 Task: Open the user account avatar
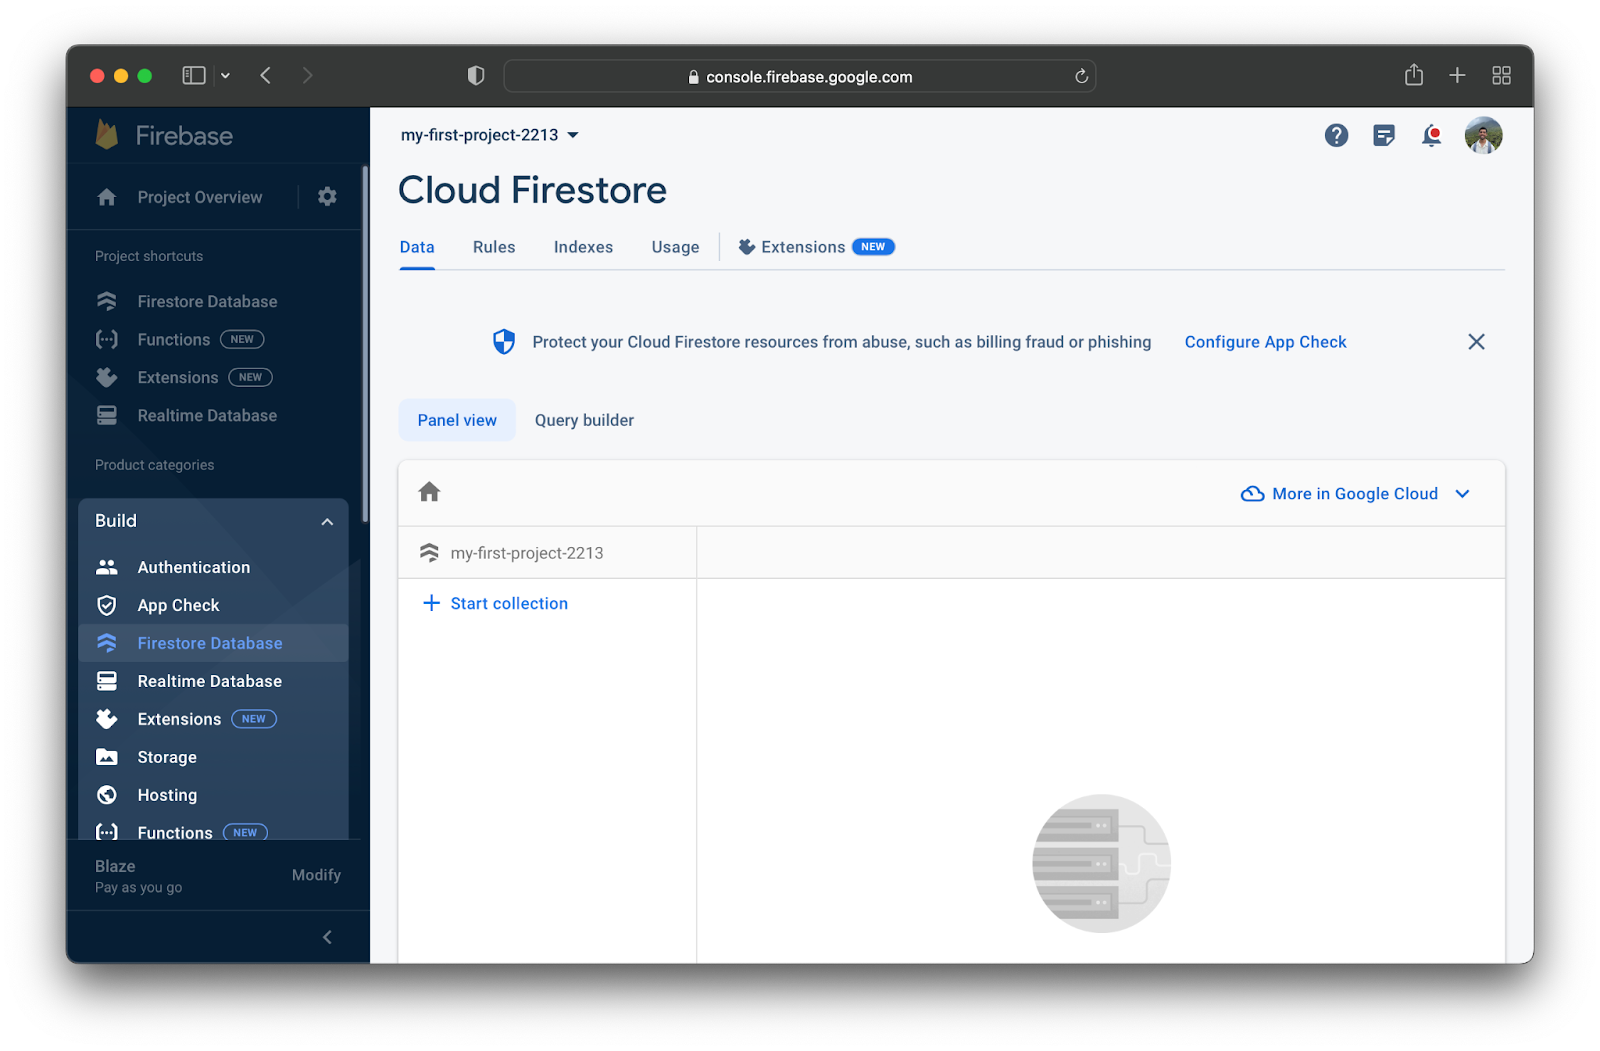pos(1483,135)
